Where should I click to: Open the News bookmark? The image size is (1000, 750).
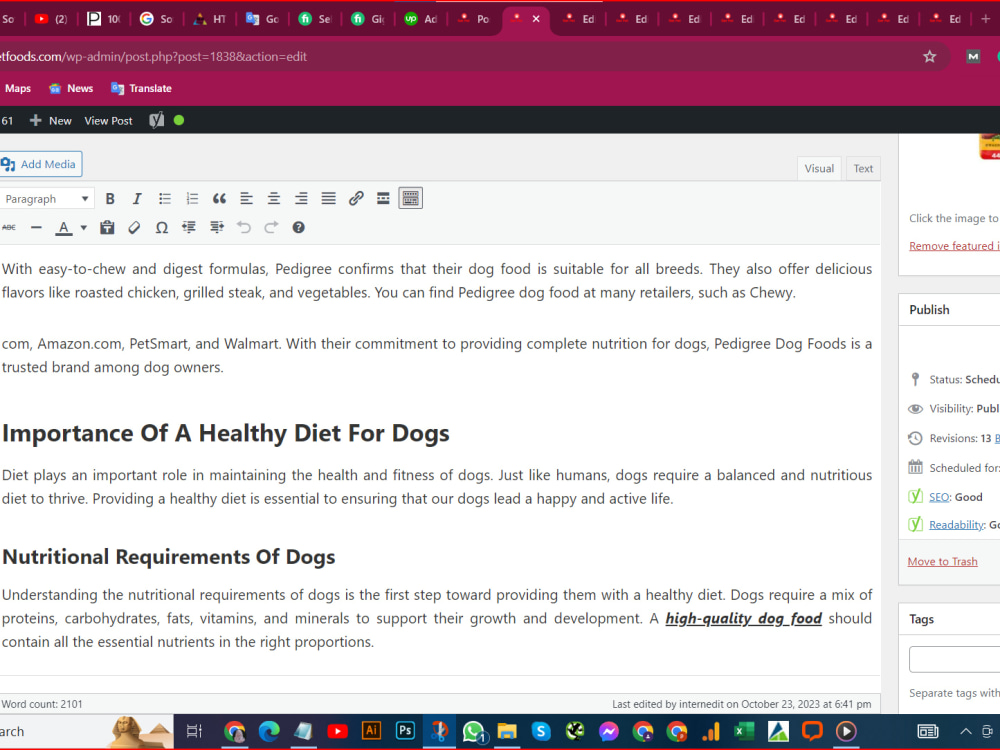[x=71, y=89]
